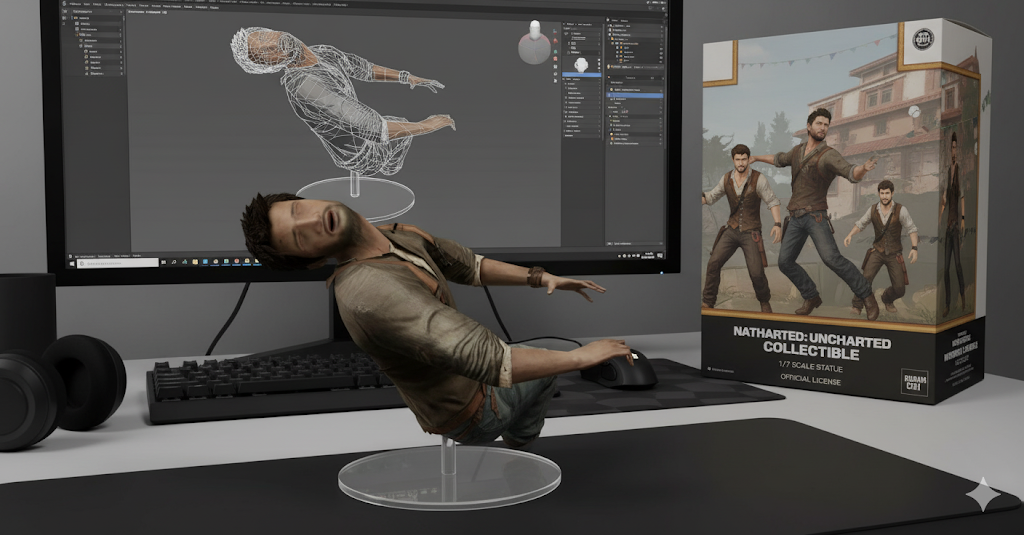Click the magnifier search icon on the taskbar

174,263
